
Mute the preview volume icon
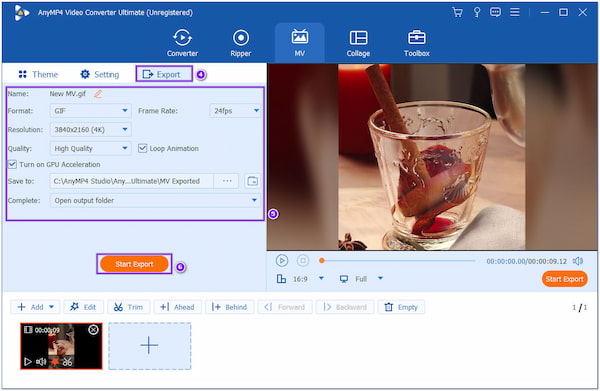[577, 261]
